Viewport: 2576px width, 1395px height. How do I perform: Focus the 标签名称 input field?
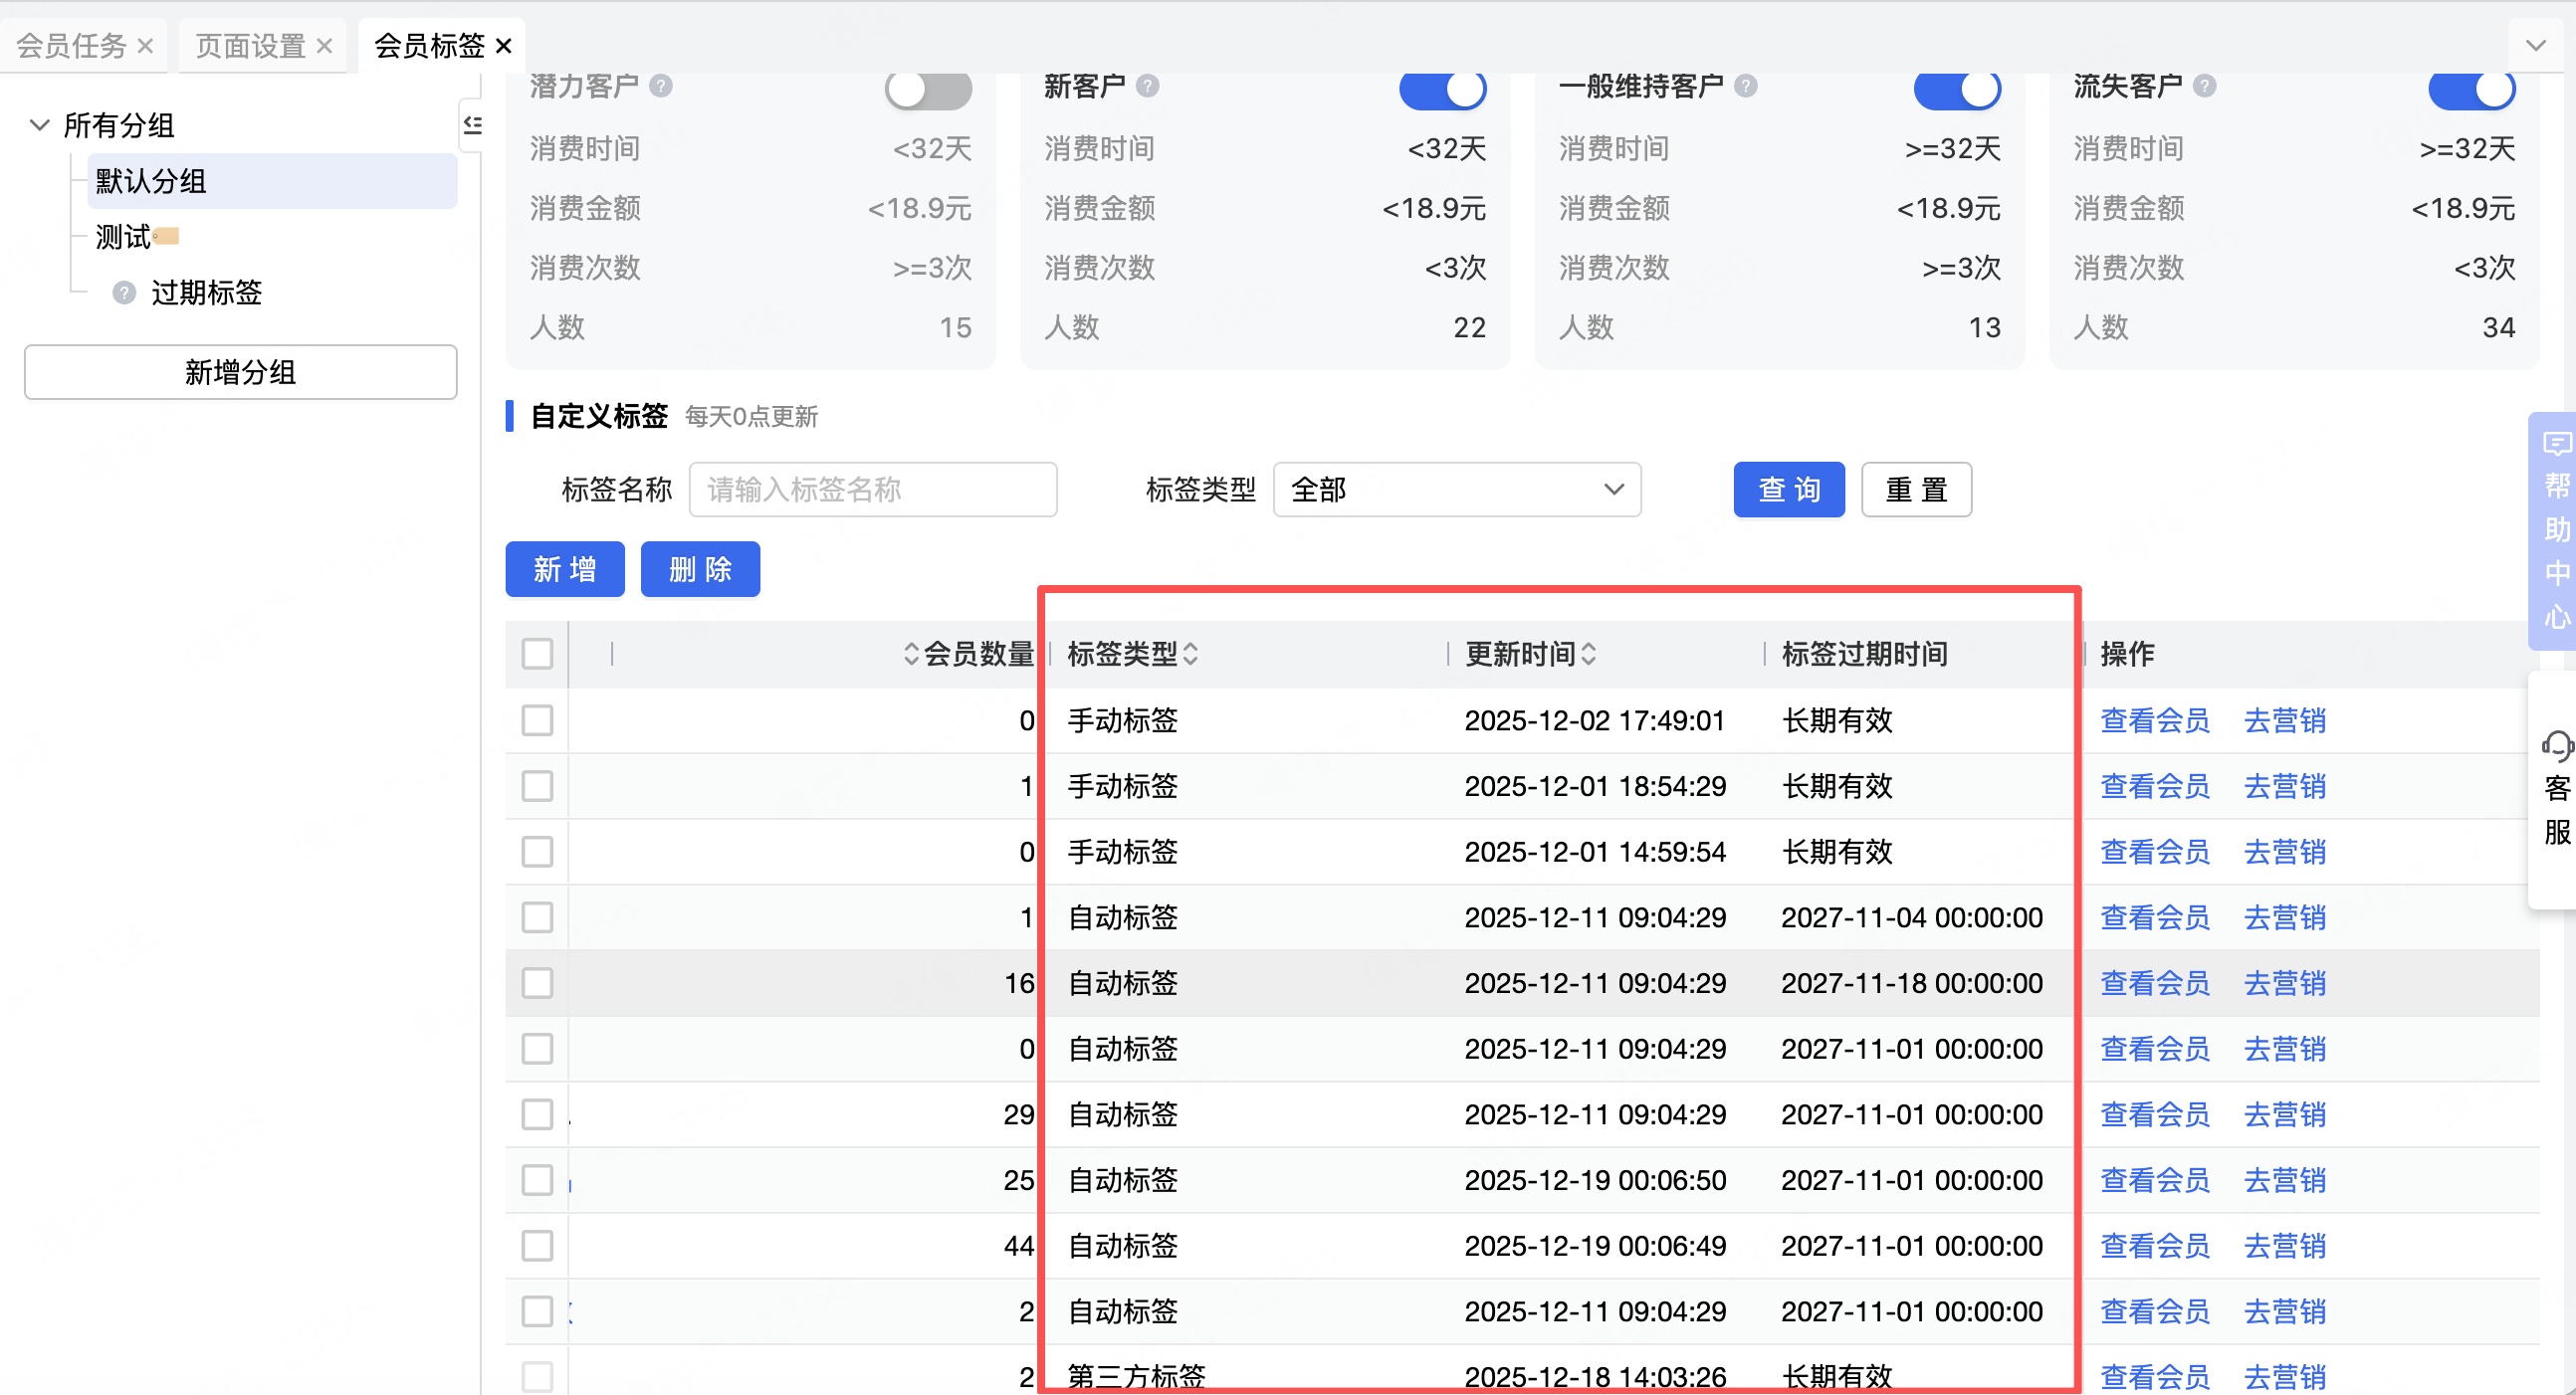[872, 490]
